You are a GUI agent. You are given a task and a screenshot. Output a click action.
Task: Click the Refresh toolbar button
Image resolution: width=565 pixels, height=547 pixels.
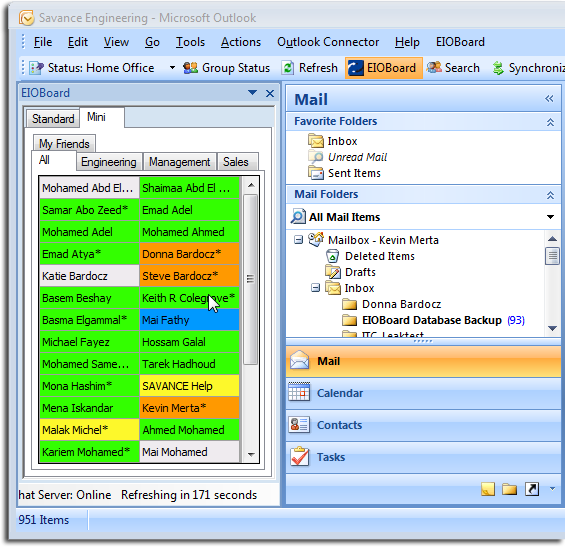pyautogui.click(x=310, y=68)
